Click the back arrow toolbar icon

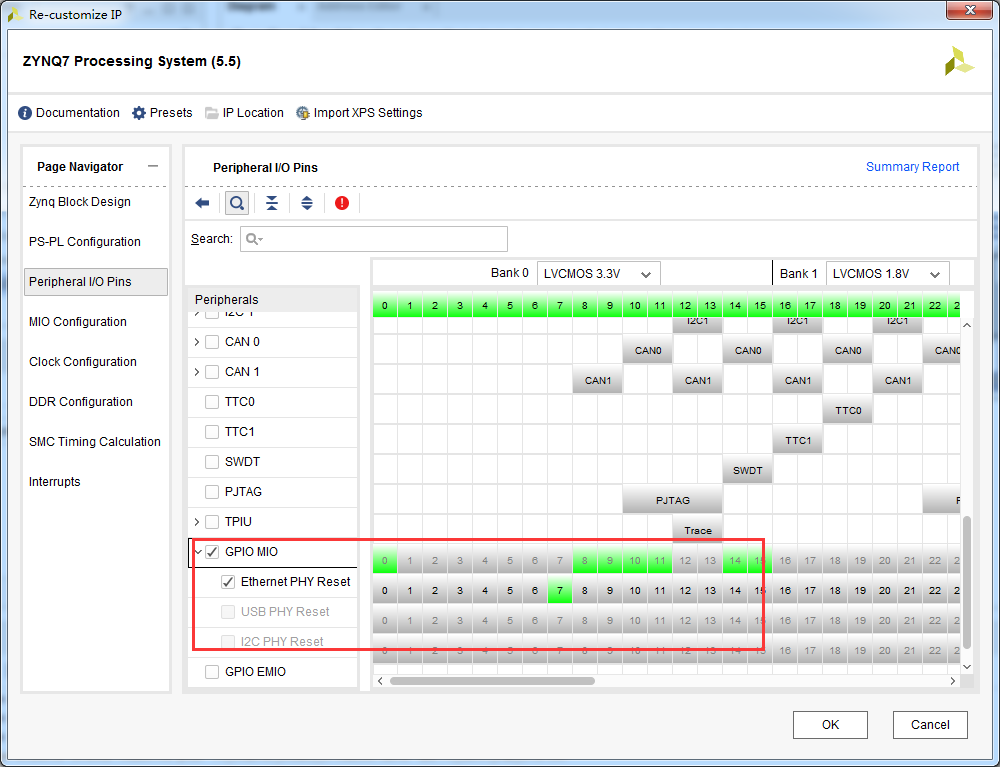tap(202, 203)
